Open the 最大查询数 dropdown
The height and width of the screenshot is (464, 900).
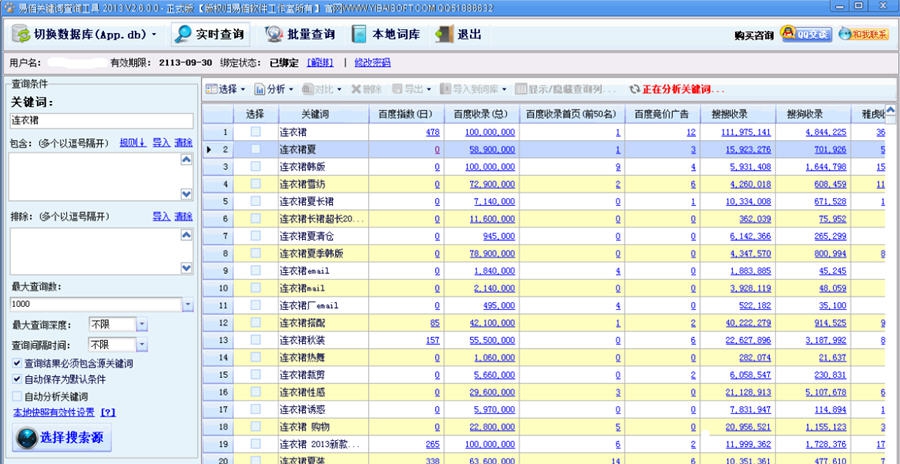188,304
